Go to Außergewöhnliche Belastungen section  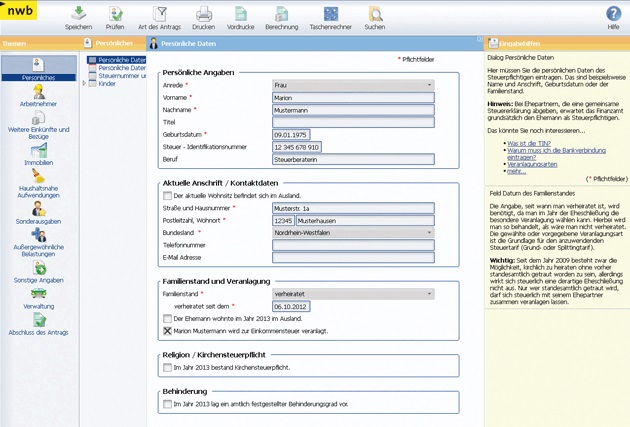pos(40,243)
